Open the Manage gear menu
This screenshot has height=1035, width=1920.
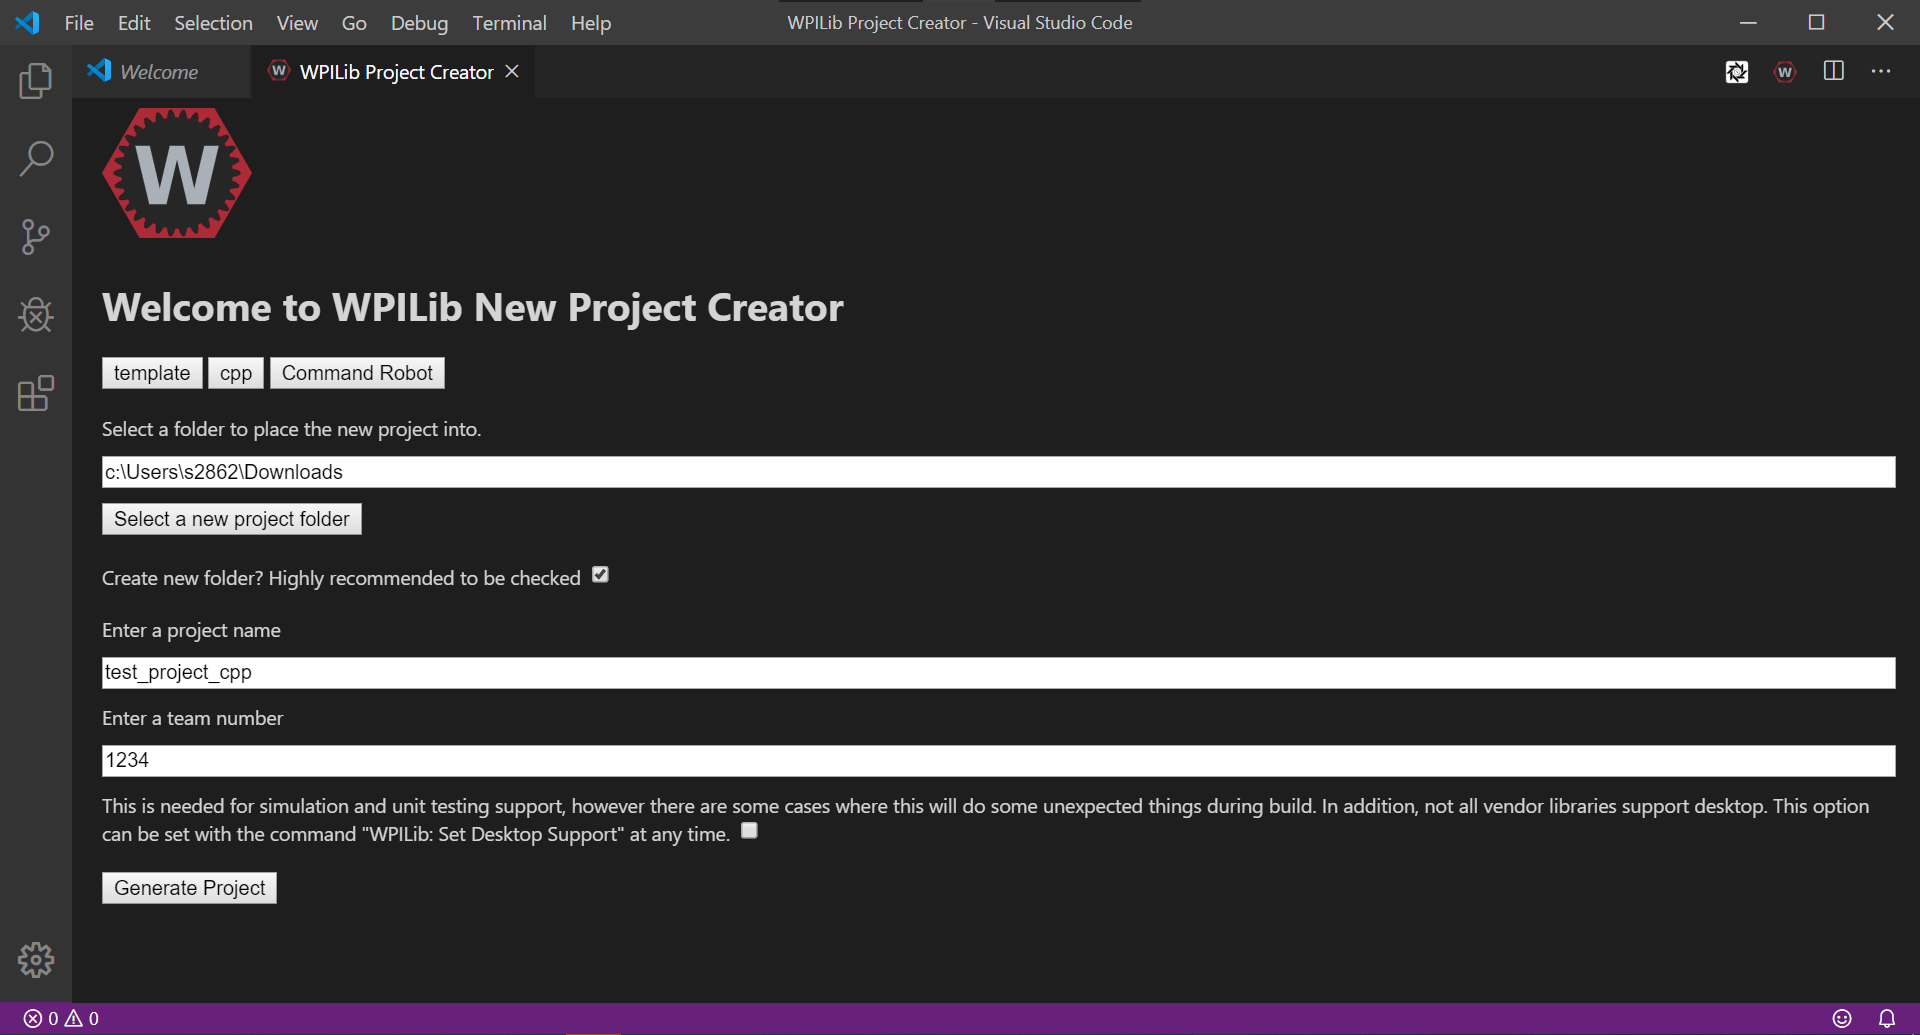[x=36, y=960]
